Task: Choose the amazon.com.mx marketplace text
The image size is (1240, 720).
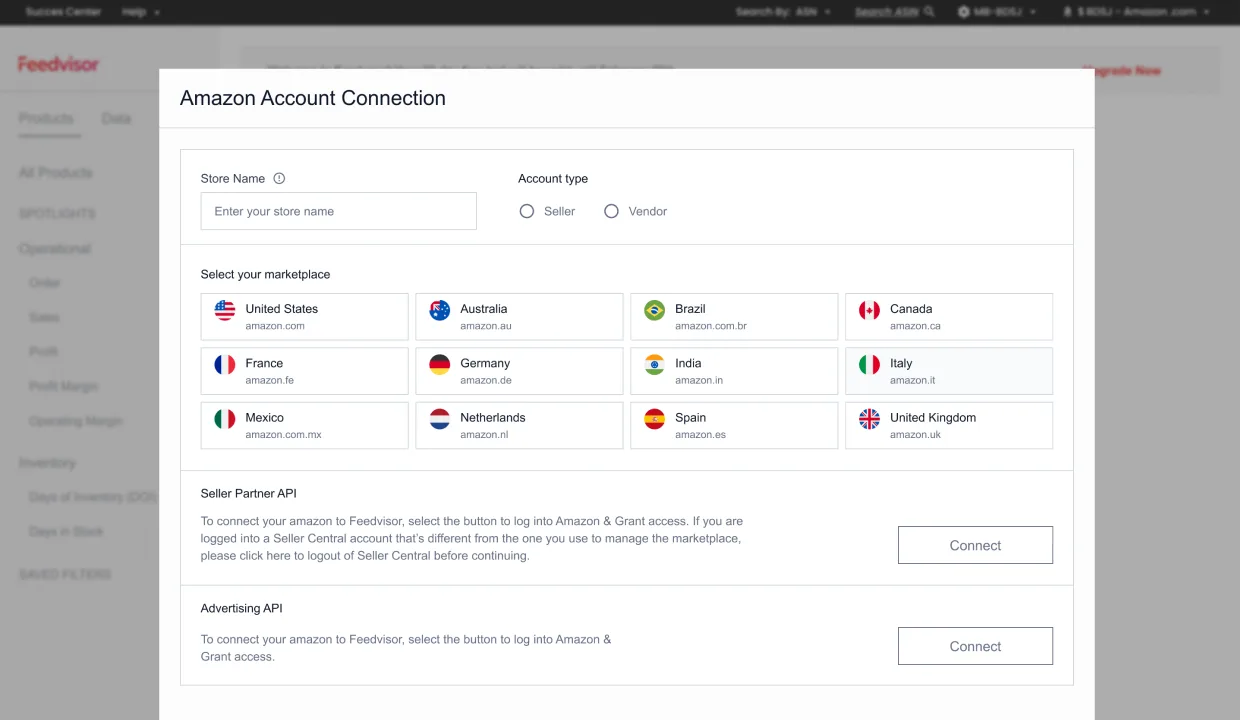Action: 283,435
